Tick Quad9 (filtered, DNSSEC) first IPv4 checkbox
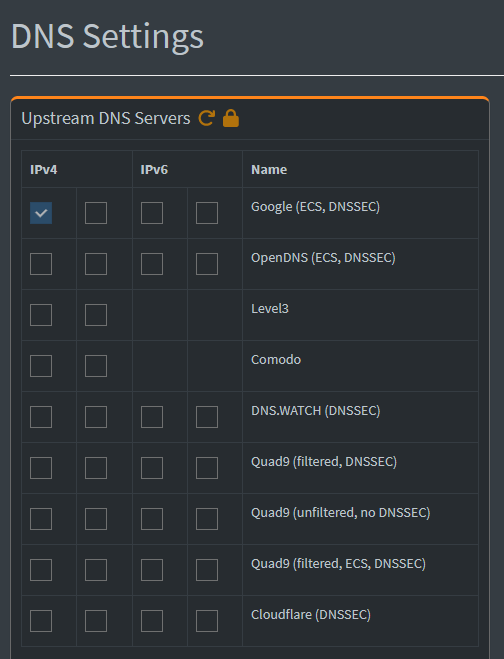 point(41,468)
